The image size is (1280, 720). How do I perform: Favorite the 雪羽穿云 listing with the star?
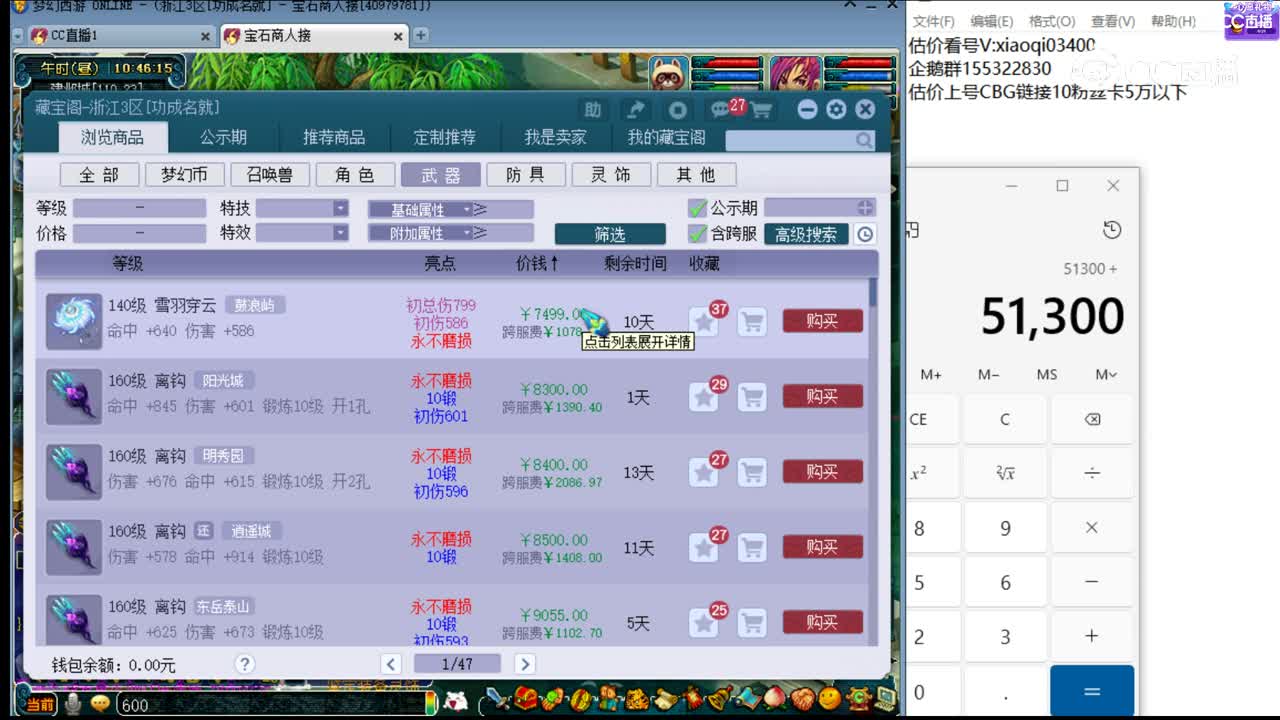[x=704, y=320]
